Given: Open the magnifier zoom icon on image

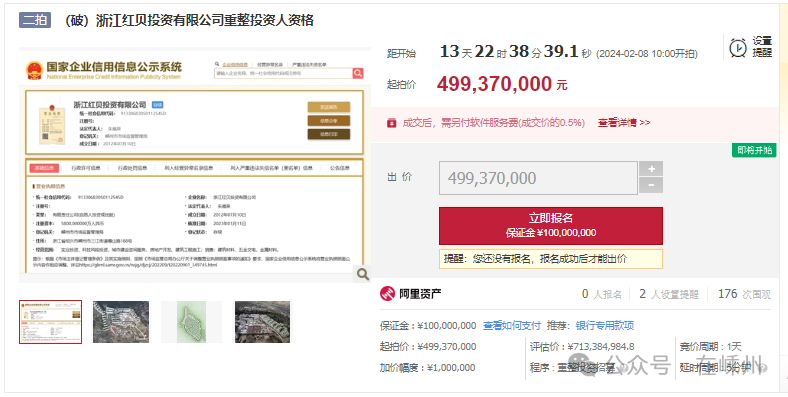Looking at the screenshot, I should tap(362, 274).
